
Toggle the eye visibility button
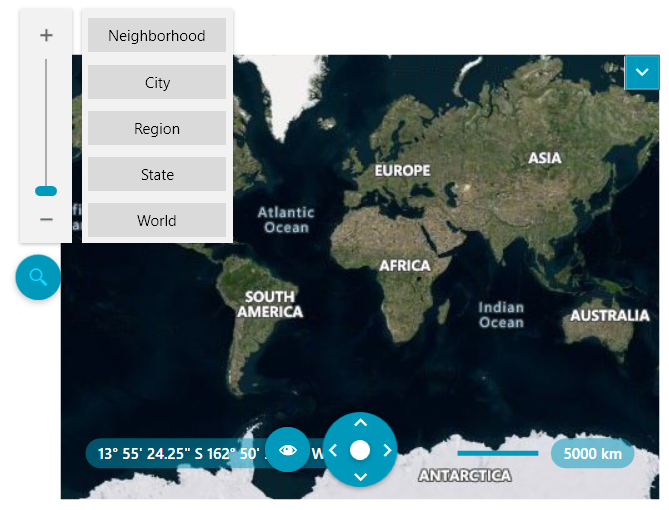pos(288,450)
